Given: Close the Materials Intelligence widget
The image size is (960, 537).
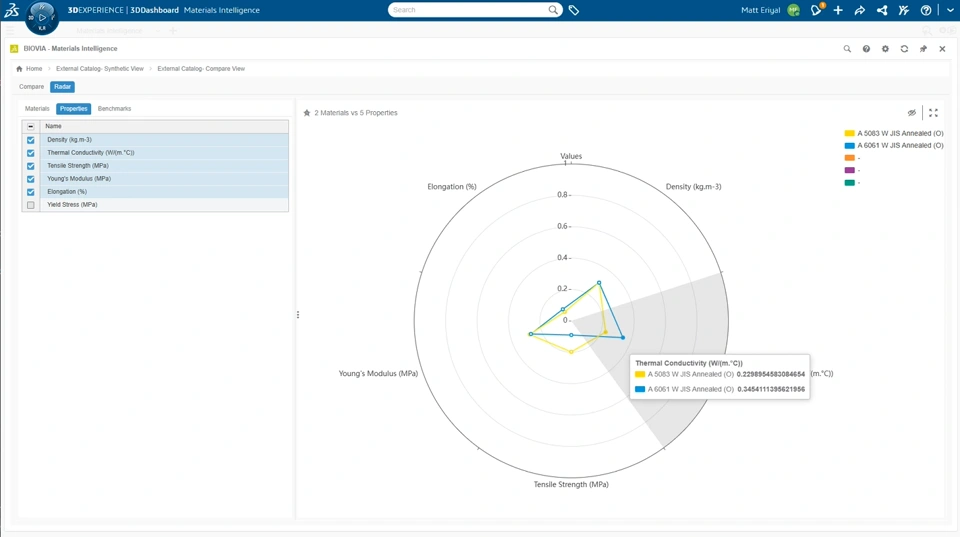Looking at the screenshot, I should [942, 48].
